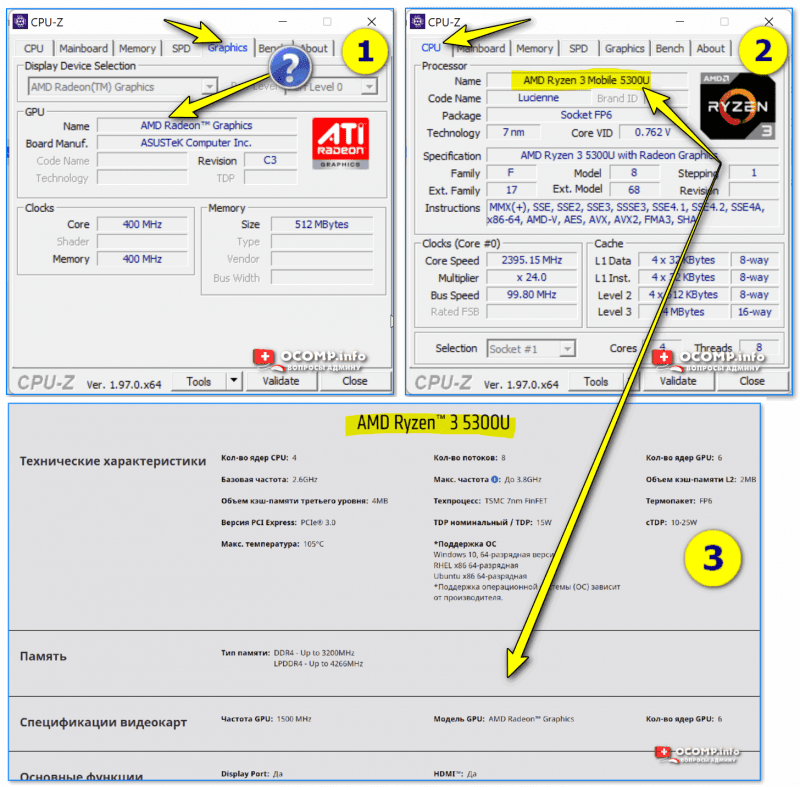Expand the Display Device Selection dropdown
The image size is (800, 787).
pyautogui.click(x=209, y=87)
